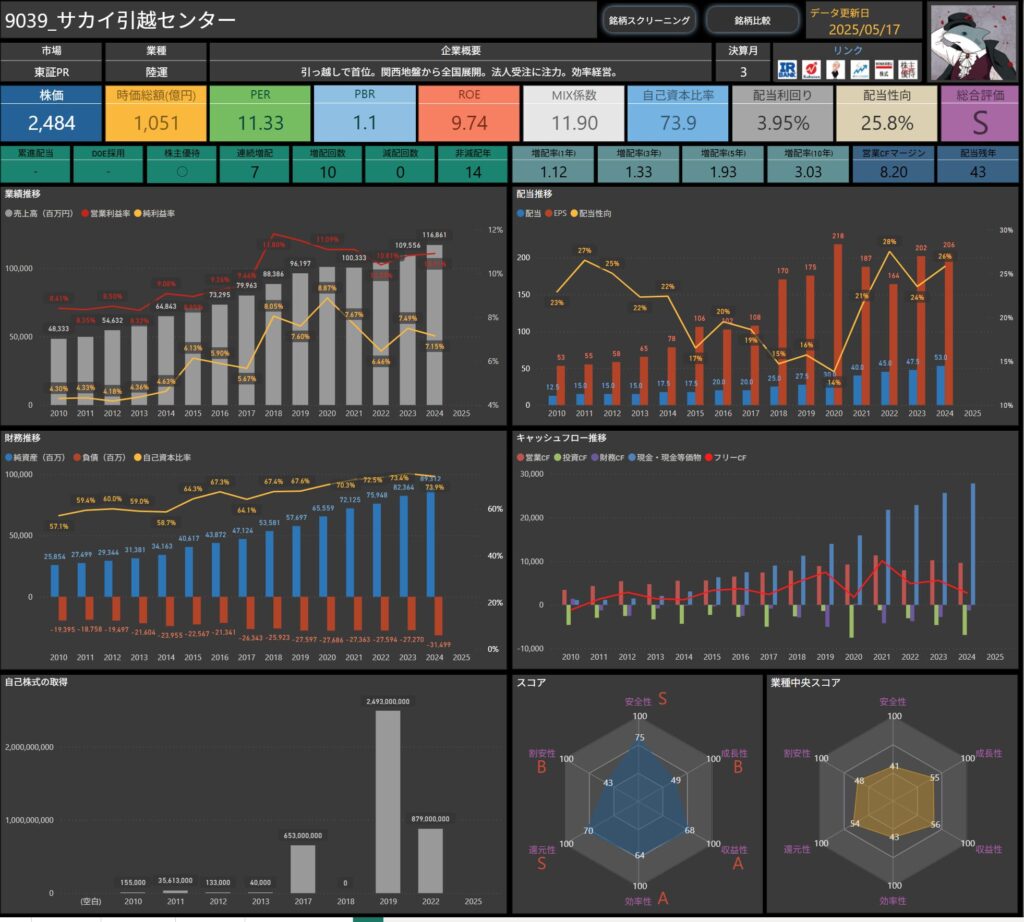Click the 時価総額(億円) card showing 1,051
The image size is (1024, 922).
[156, 114]
